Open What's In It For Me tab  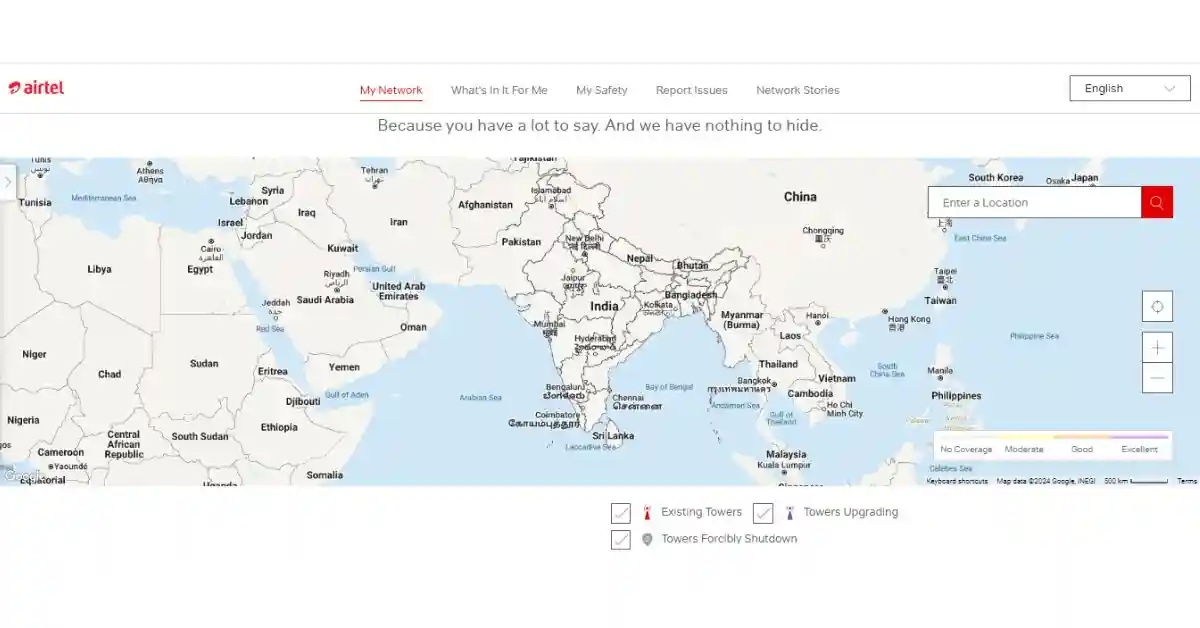499,90
